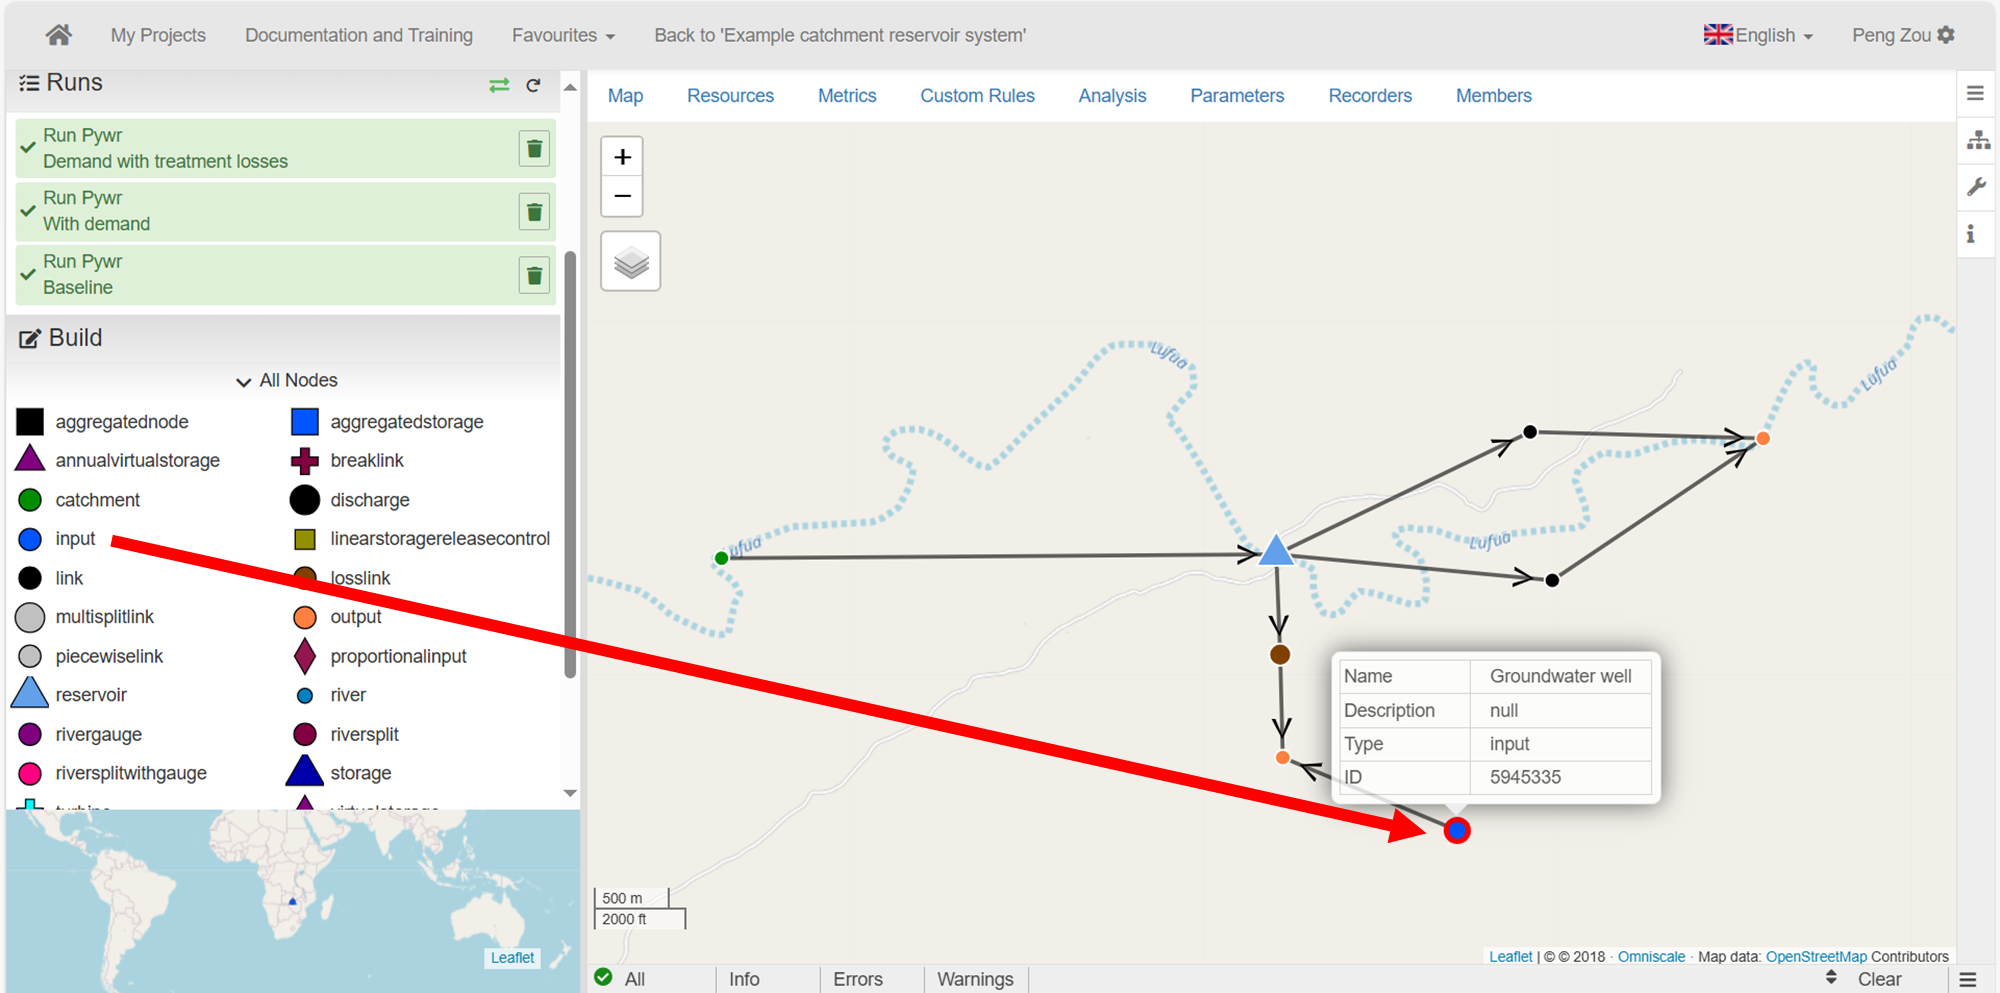Open the English language dropdown
The image size is (2000, 993).
click(x=1758, y=35)
